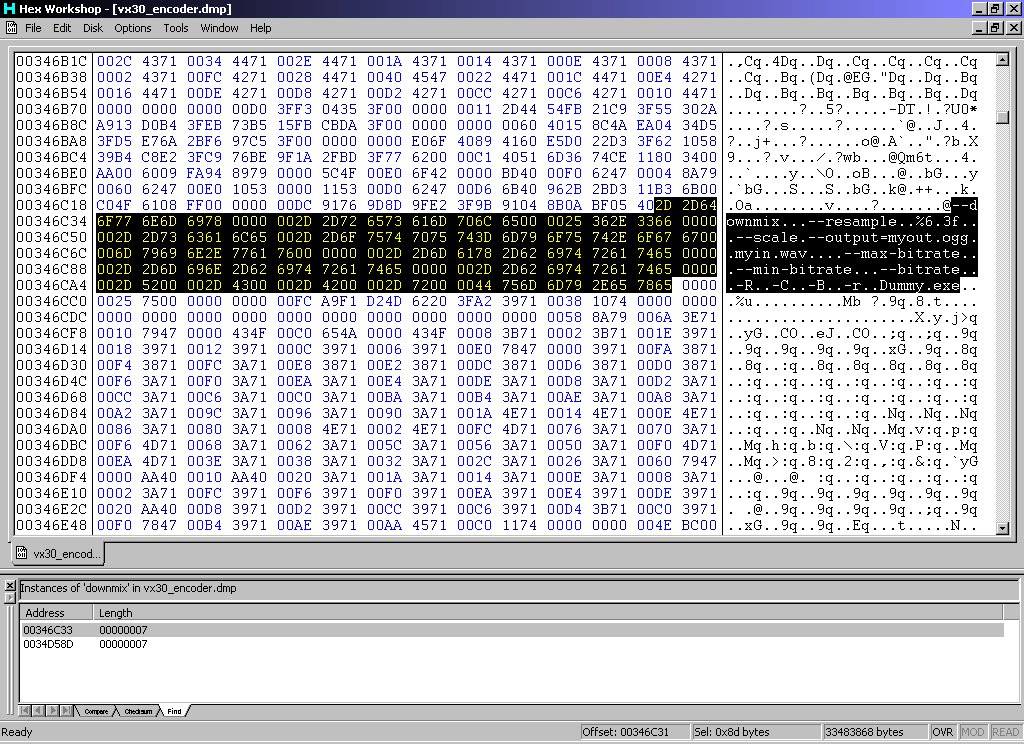Open the Tools menu
The width and height of the screenshot is (1024, 744).
coord(176,28)
